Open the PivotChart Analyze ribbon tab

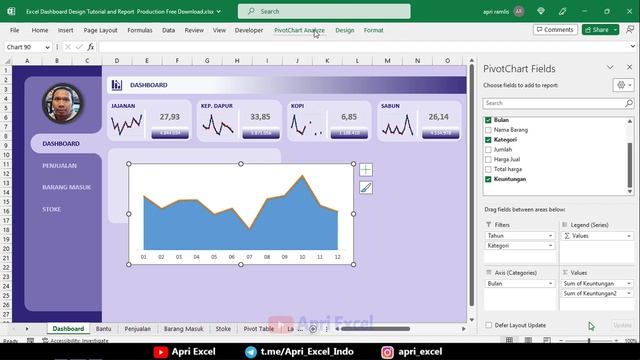299,30
